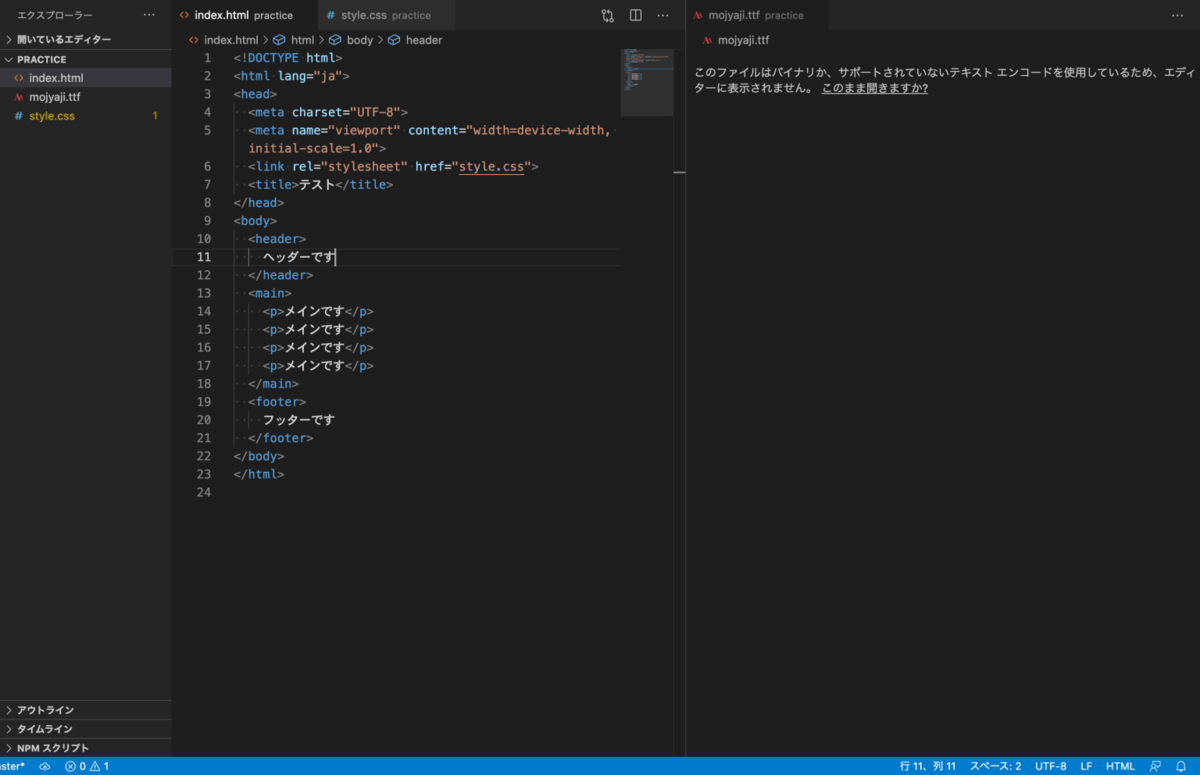This screenshot has height=775, width=1200.
Task: Open the Explorer panel more actions menu
Action: 149,15
